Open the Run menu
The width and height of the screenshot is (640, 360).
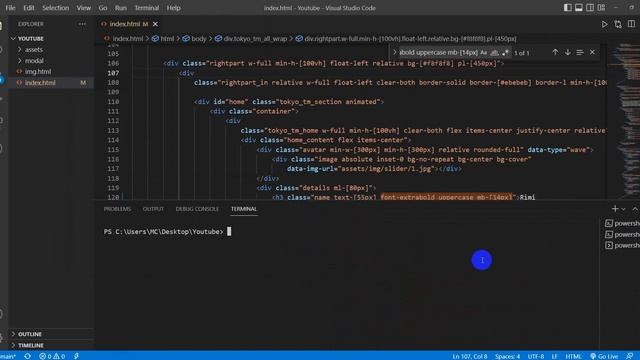(121, 8)
